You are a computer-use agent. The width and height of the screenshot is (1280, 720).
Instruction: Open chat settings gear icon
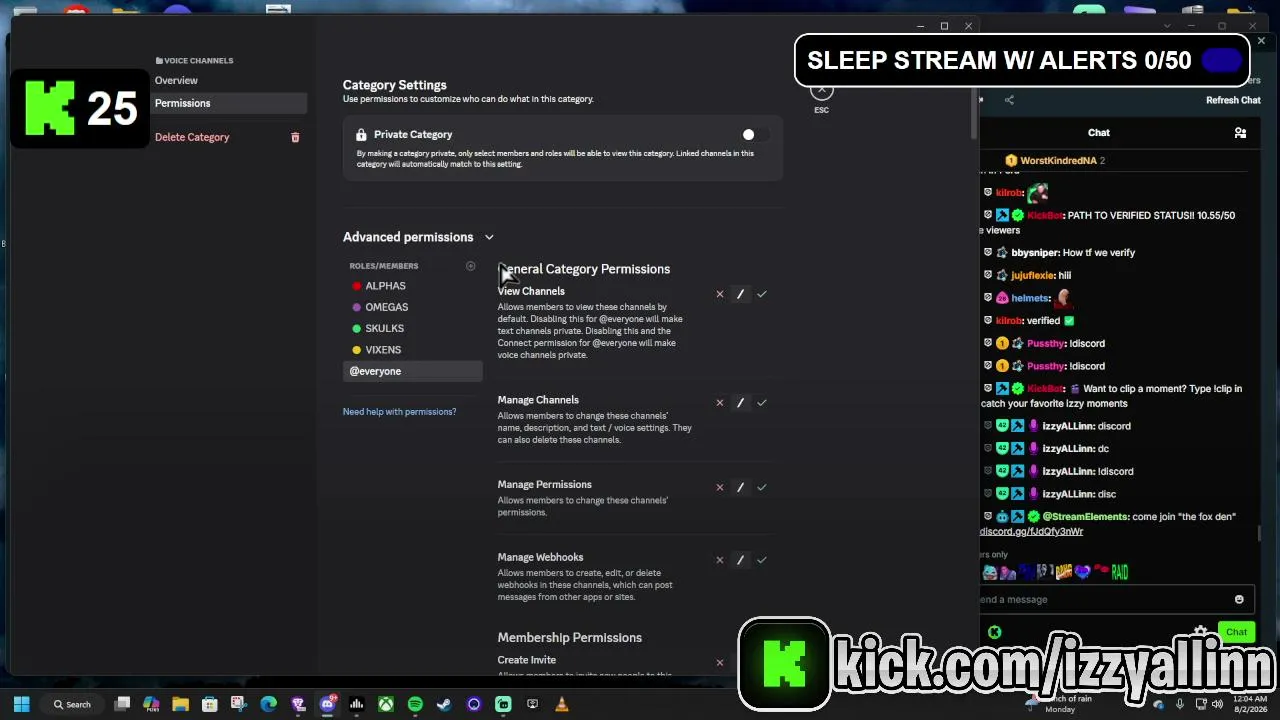coord(1200,632)
